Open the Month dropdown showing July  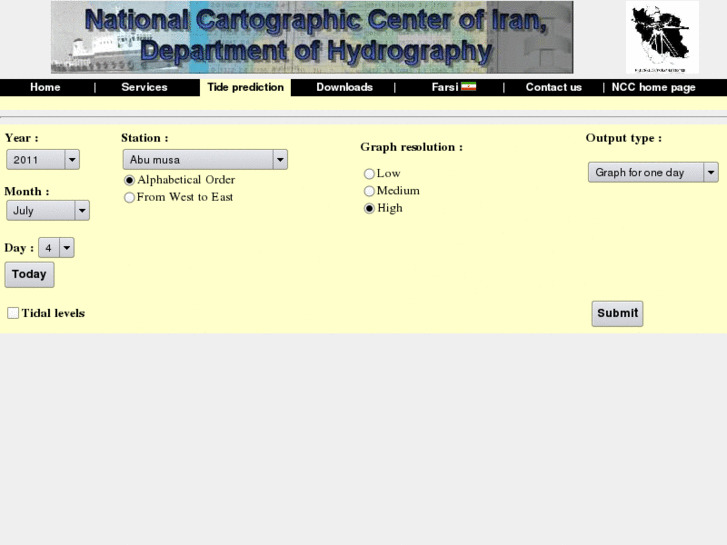(x=48, y=211)
